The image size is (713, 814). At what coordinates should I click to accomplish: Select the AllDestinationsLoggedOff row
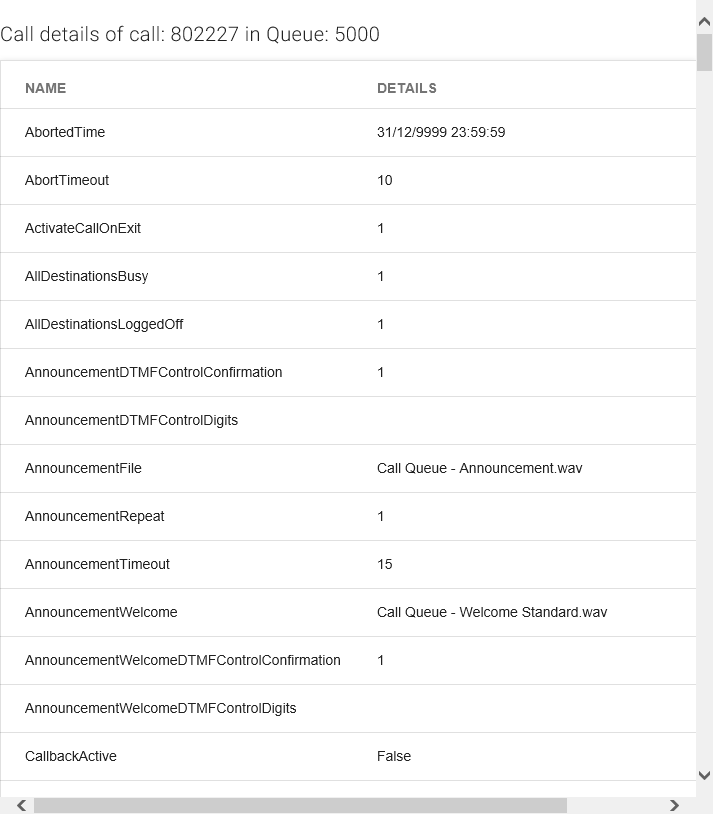pyautogui.click(x=104, y=324)
